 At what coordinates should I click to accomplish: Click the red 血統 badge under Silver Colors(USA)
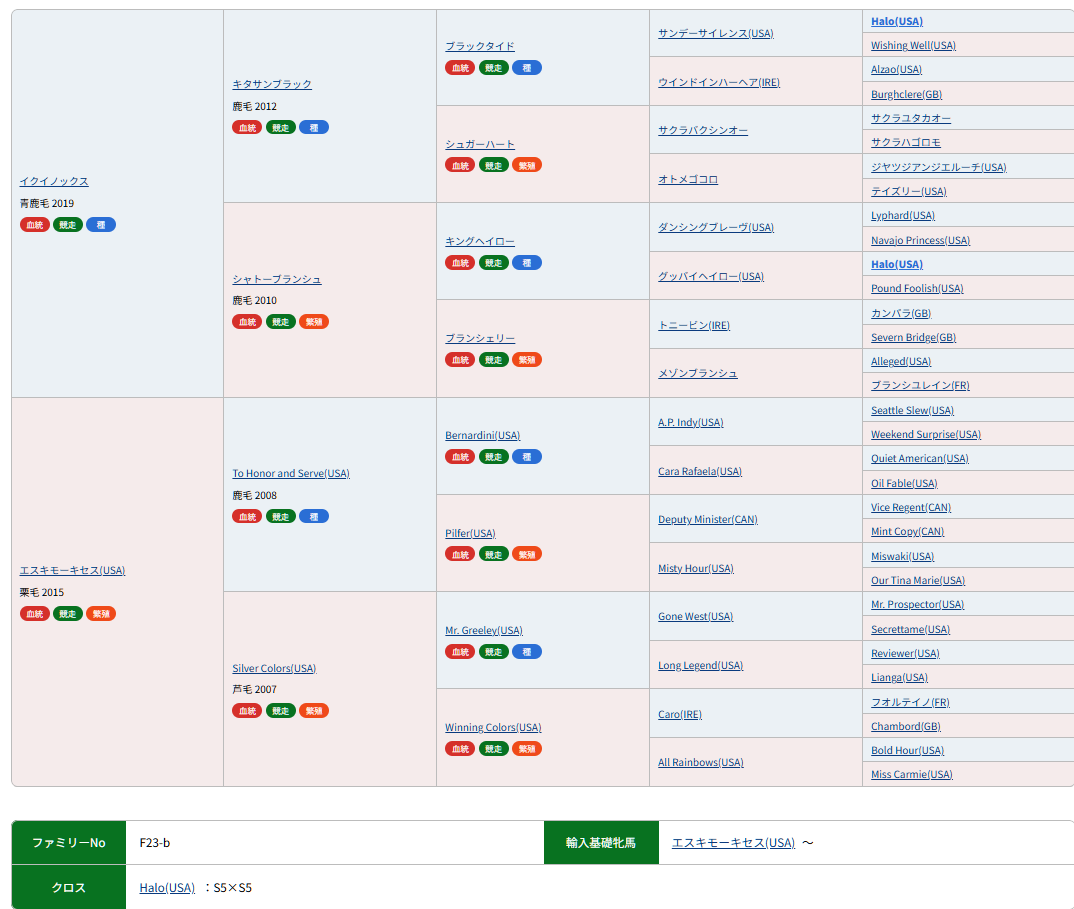coord(247,711)
